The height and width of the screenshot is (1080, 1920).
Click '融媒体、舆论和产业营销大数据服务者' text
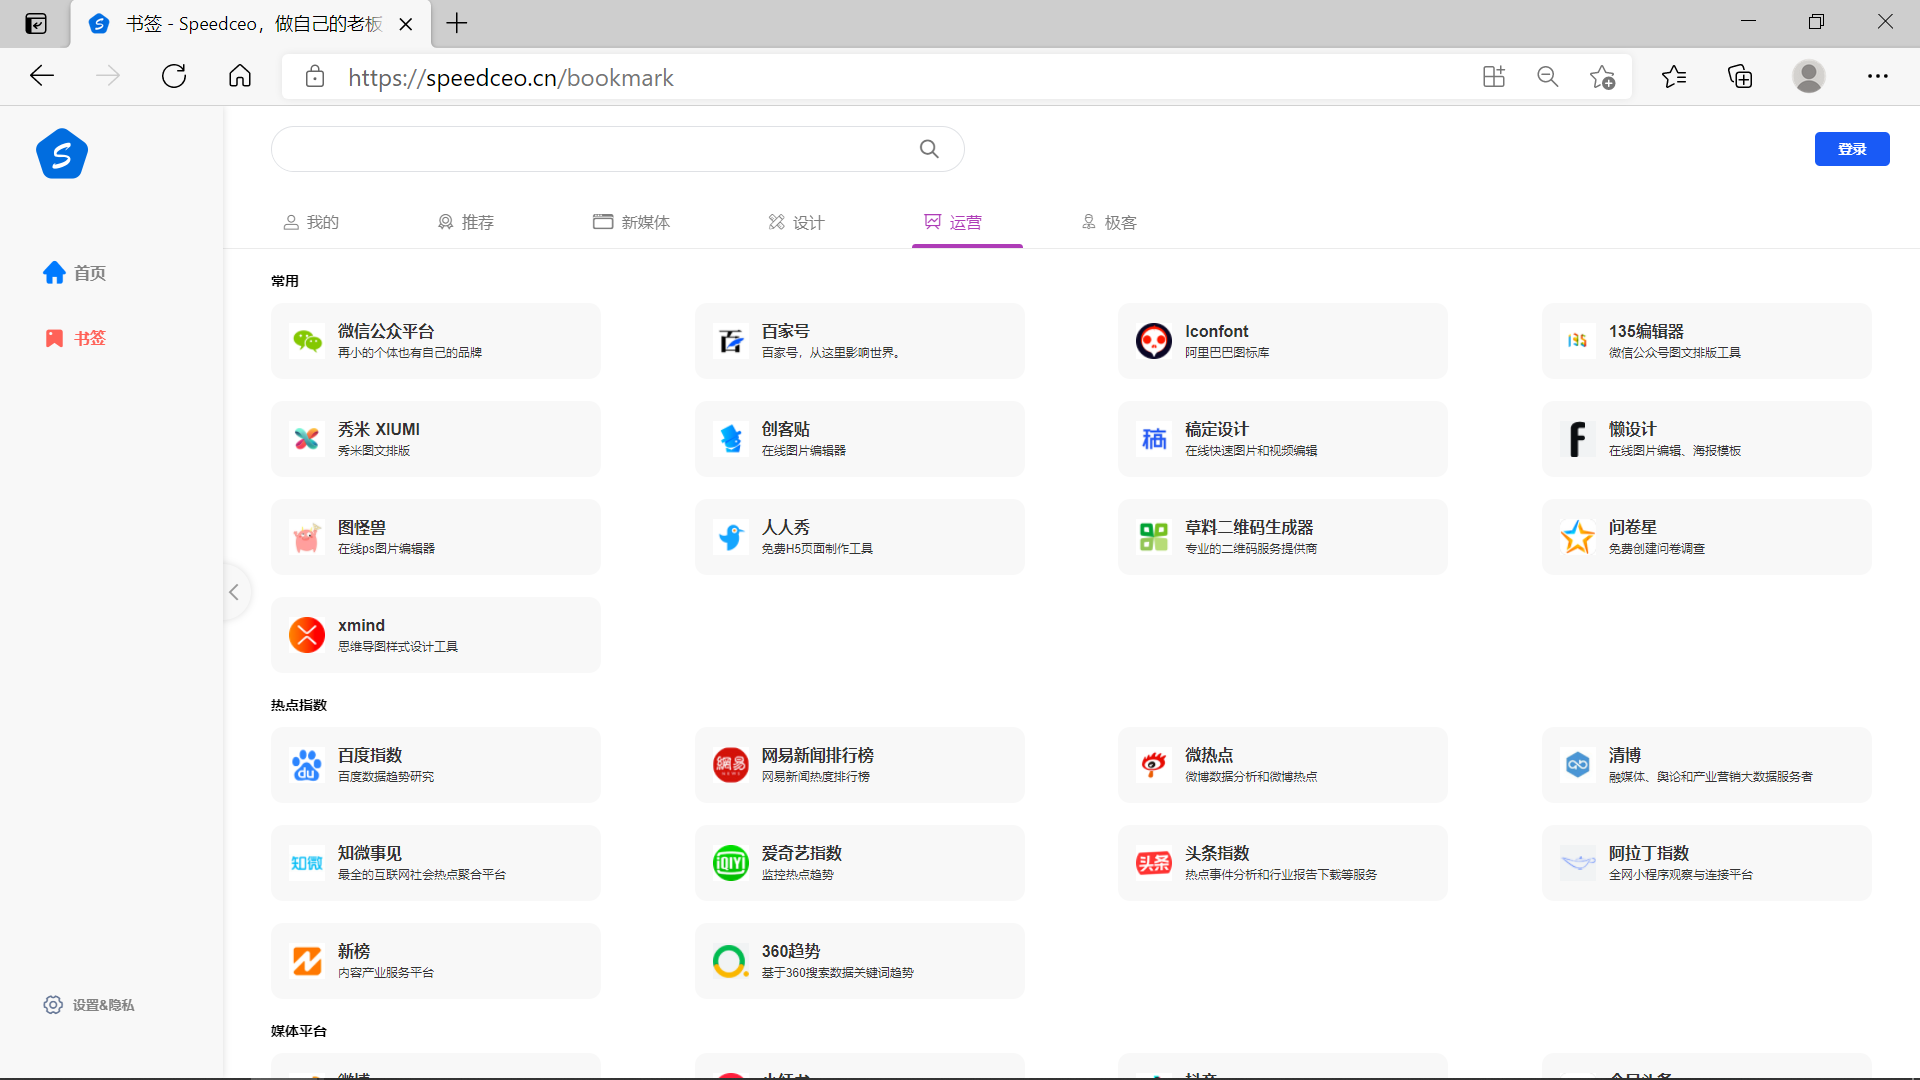point(1711,777)
